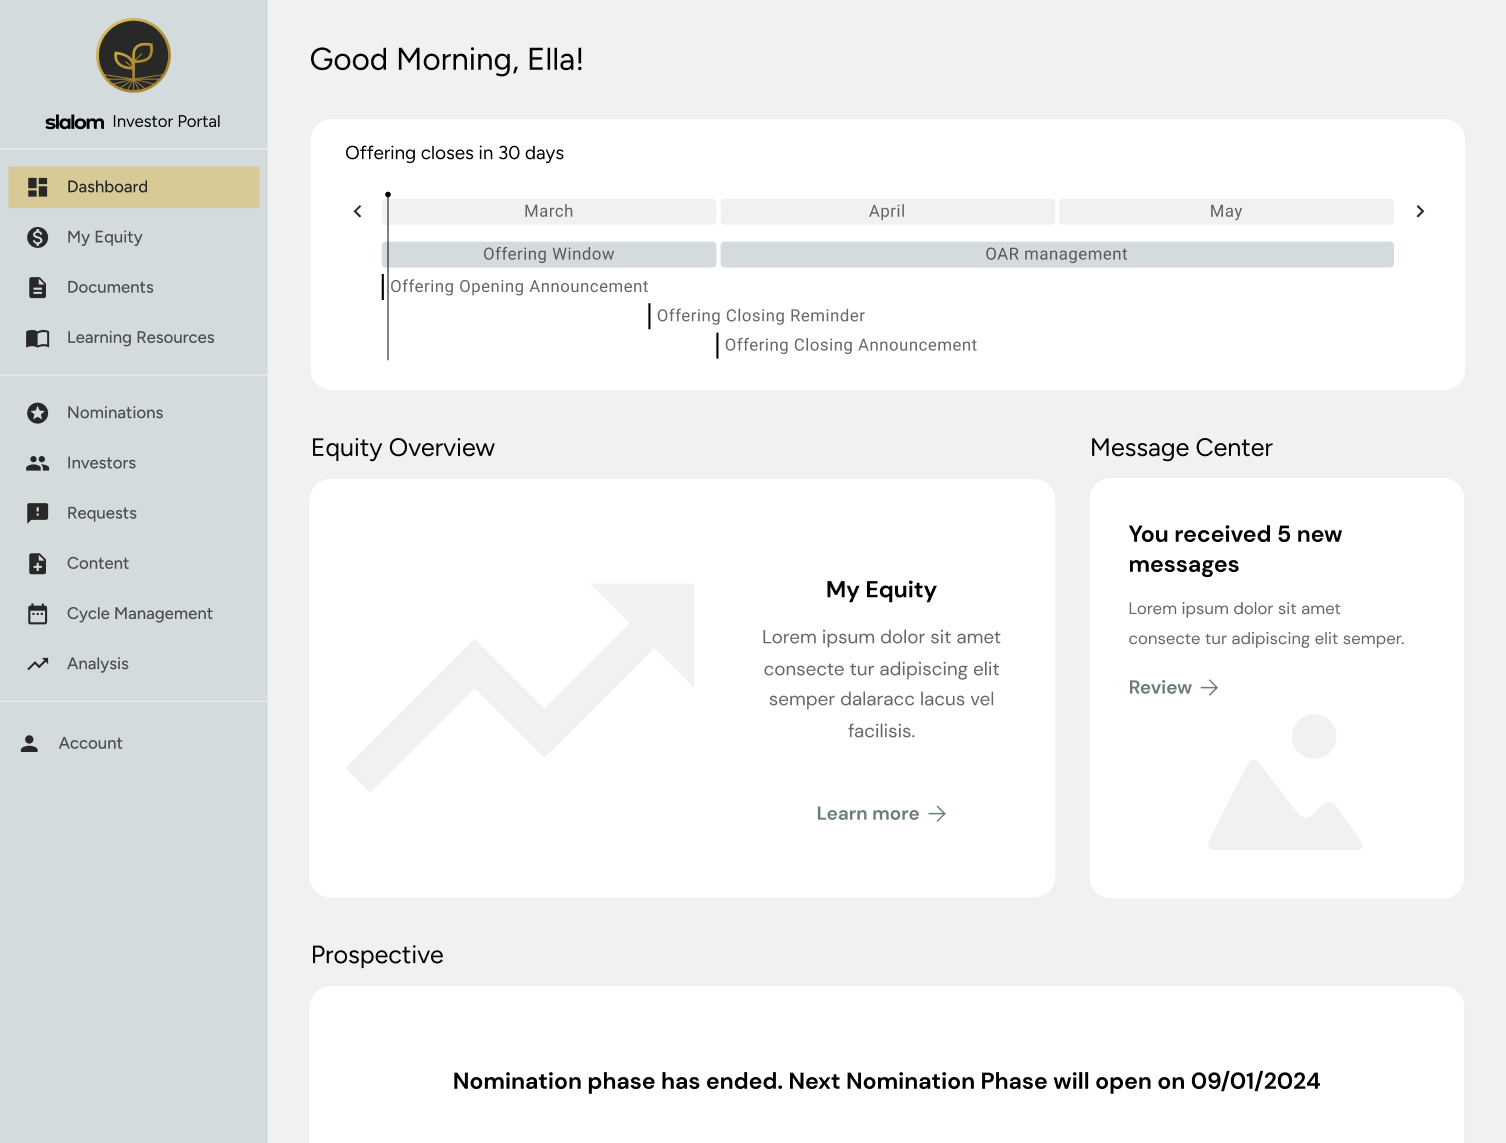The image size is (1506, 1143).
Task: Click the My Equity dollar icon
Action: 38,237
